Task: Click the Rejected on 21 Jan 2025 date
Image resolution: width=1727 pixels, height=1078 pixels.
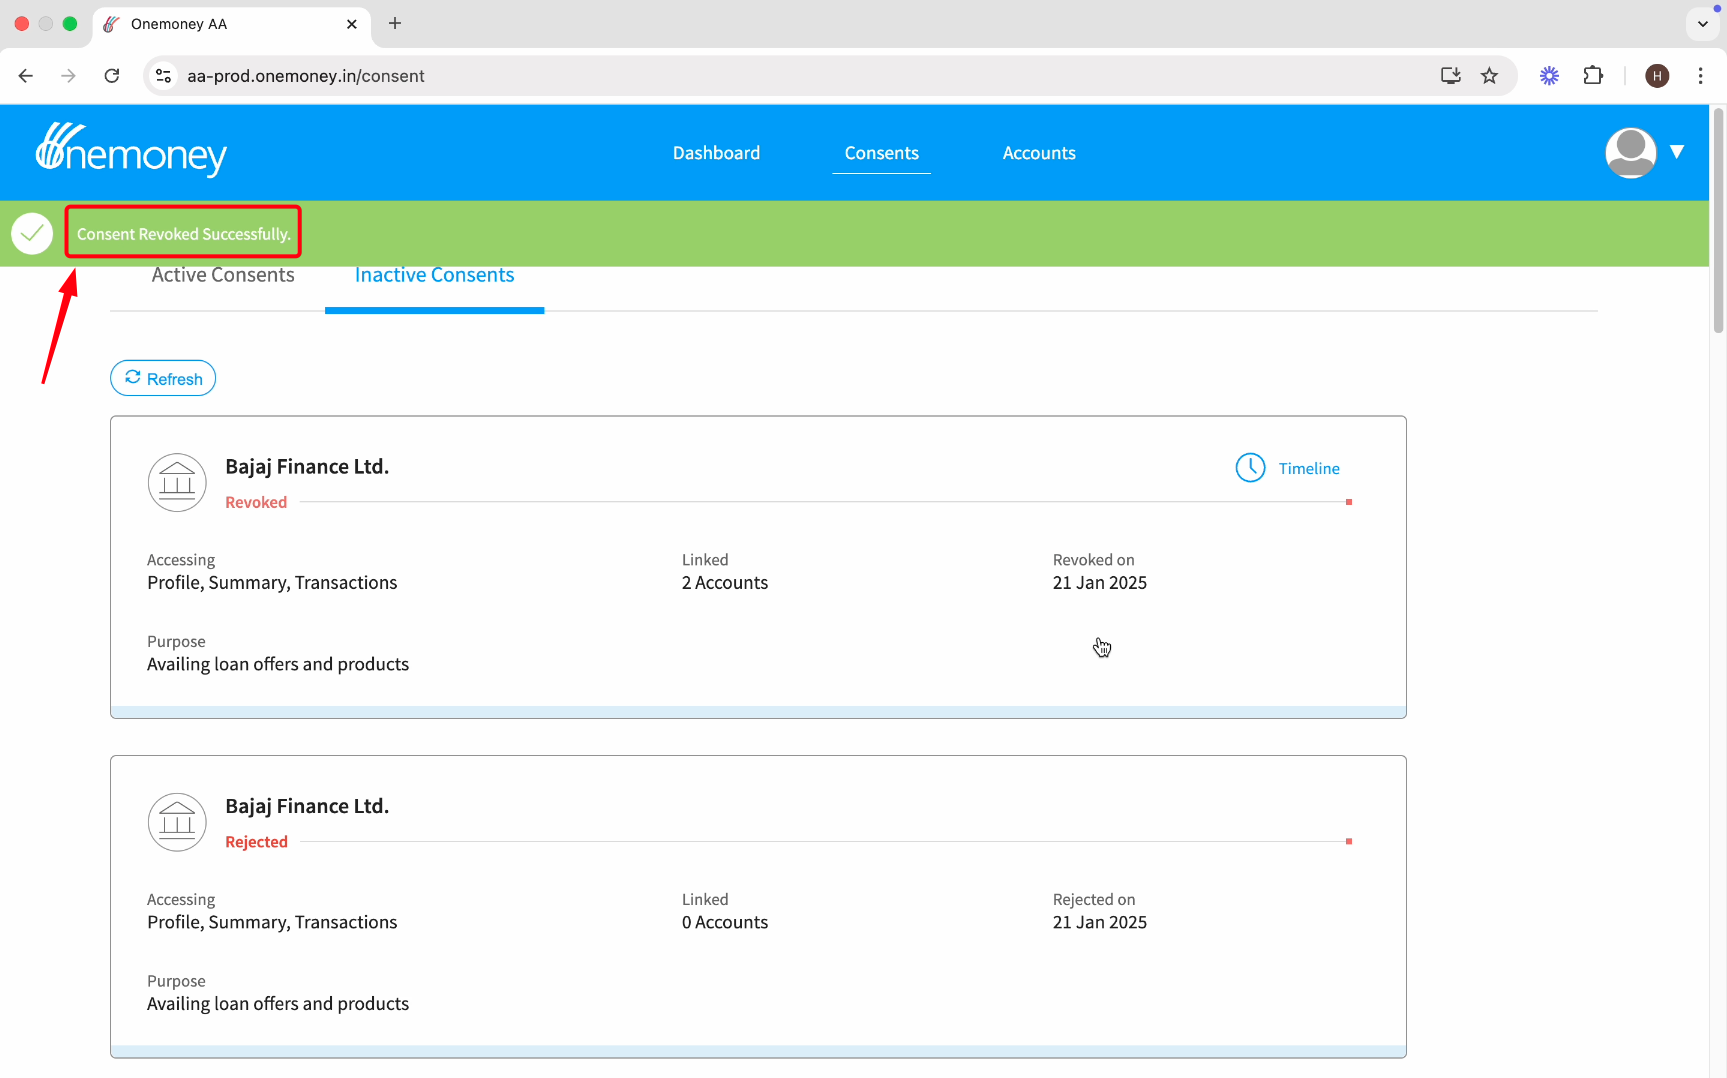Action: pos(1100,923)
